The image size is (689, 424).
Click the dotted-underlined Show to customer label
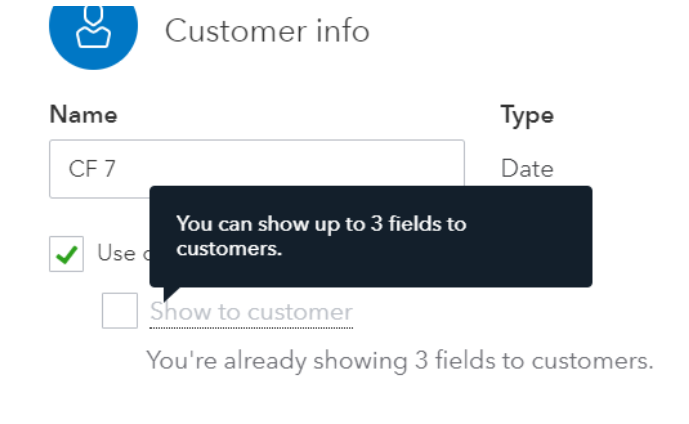coord(251,312)
